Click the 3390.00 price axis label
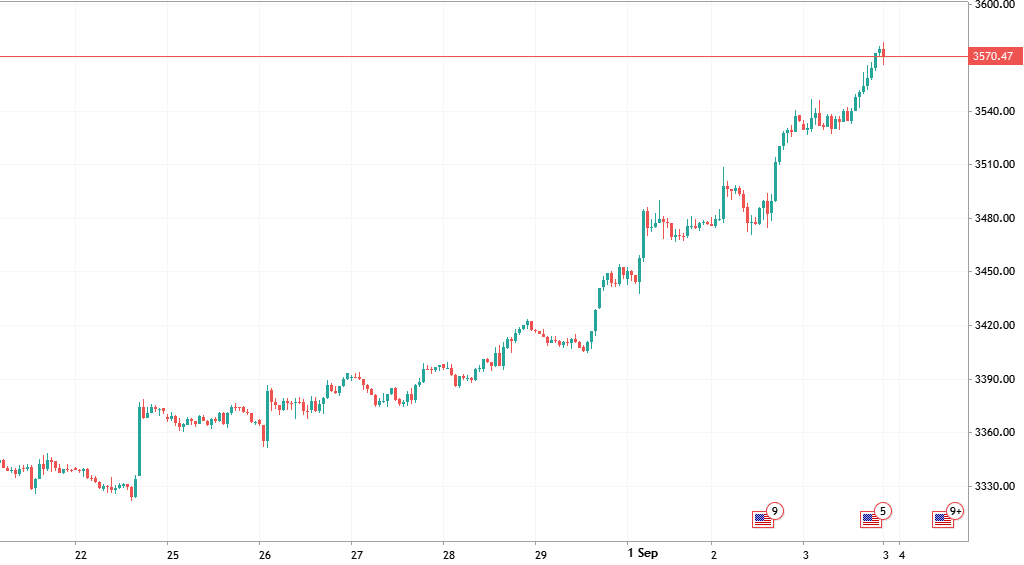 tap(995, 379)
